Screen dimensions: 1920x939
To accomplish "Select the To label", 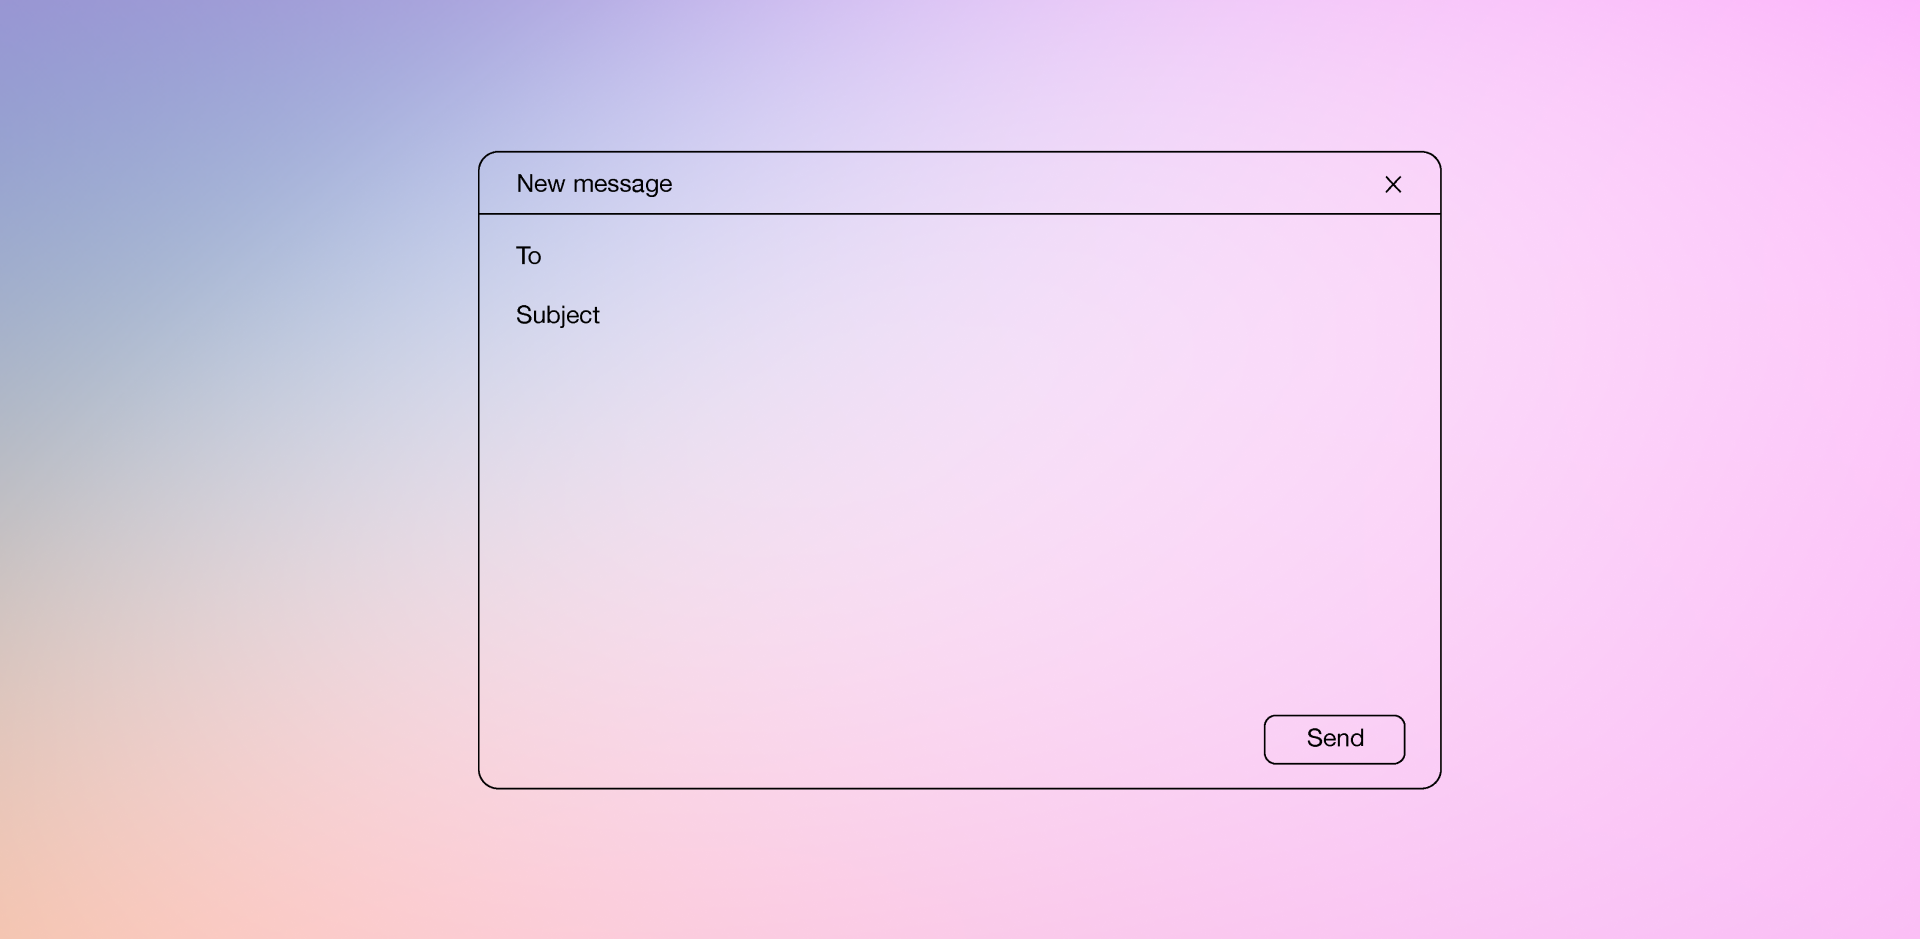I will [x=528, y=256].
